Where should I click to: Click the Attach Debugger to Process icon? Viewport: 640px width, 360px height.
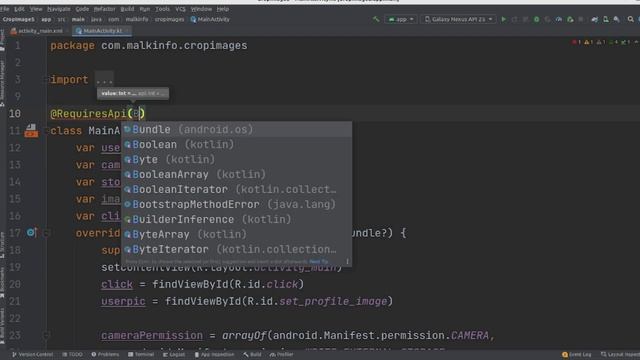pos(570,19)
